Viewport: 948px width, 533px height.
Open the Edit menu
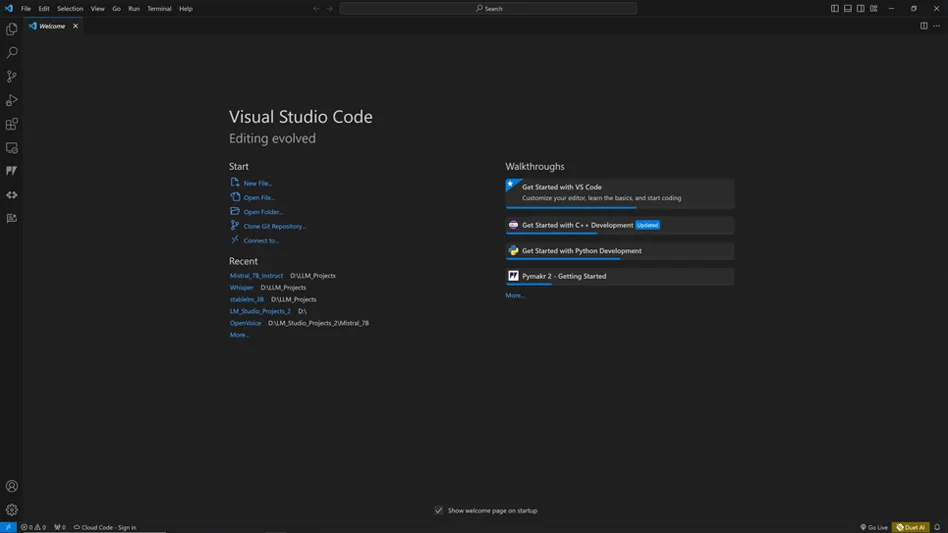point(44,8)
